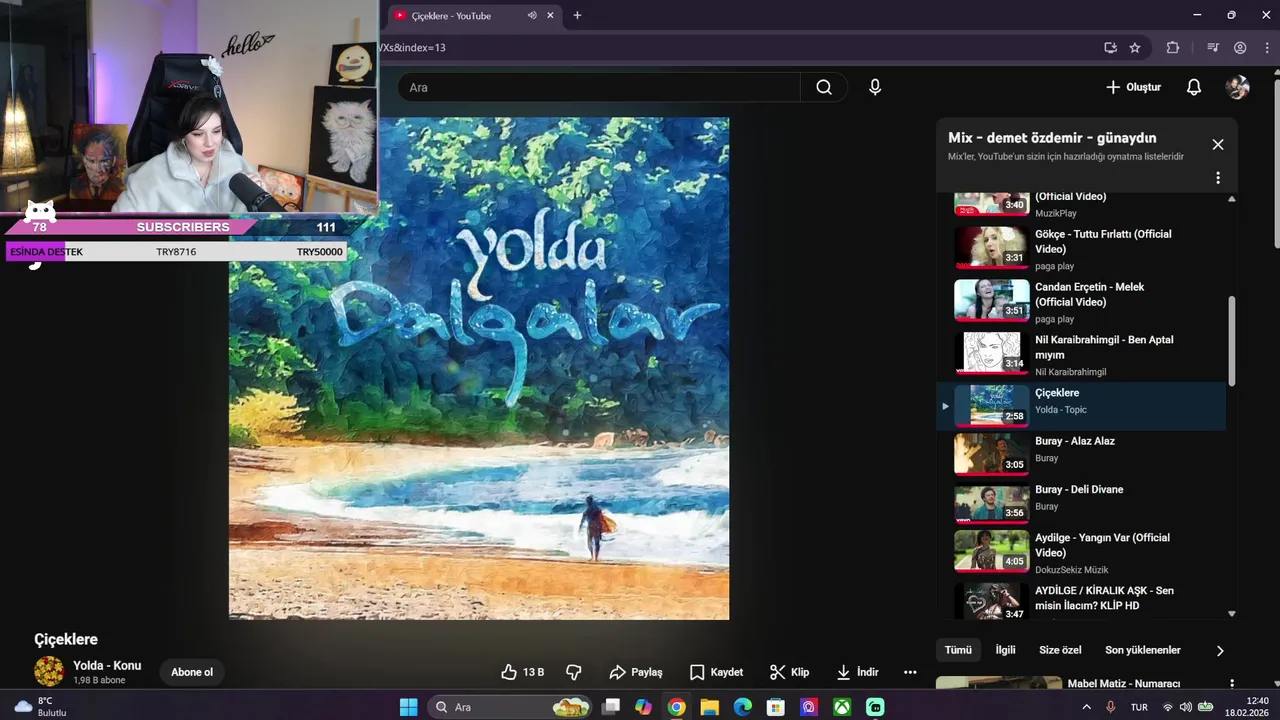The image size is (1280, 720).
Task: Show hidden system tray icons chevron
Action: (x=1087, y=707)
